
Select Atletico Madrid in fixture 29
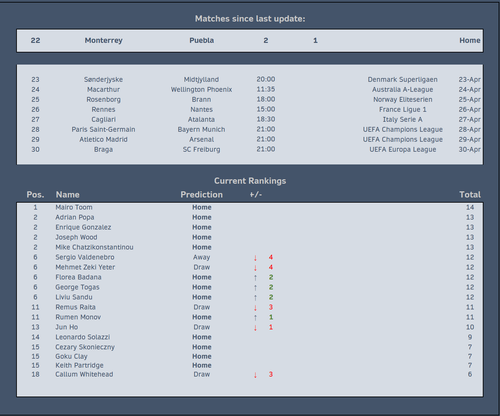pos(103,139)
